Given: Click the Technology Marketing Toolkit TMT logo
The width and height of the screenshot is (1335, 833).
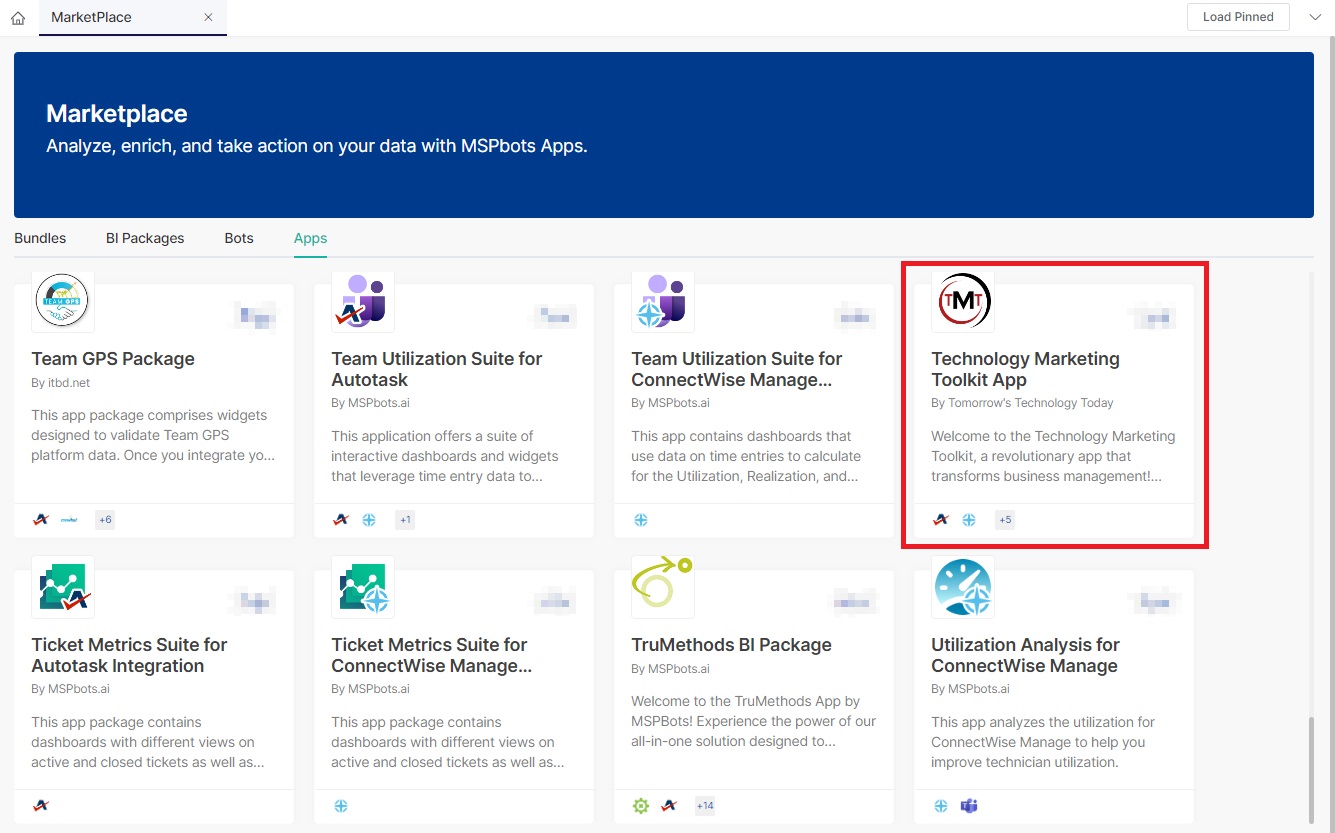Looking at the screenshot, I should 962,300.
